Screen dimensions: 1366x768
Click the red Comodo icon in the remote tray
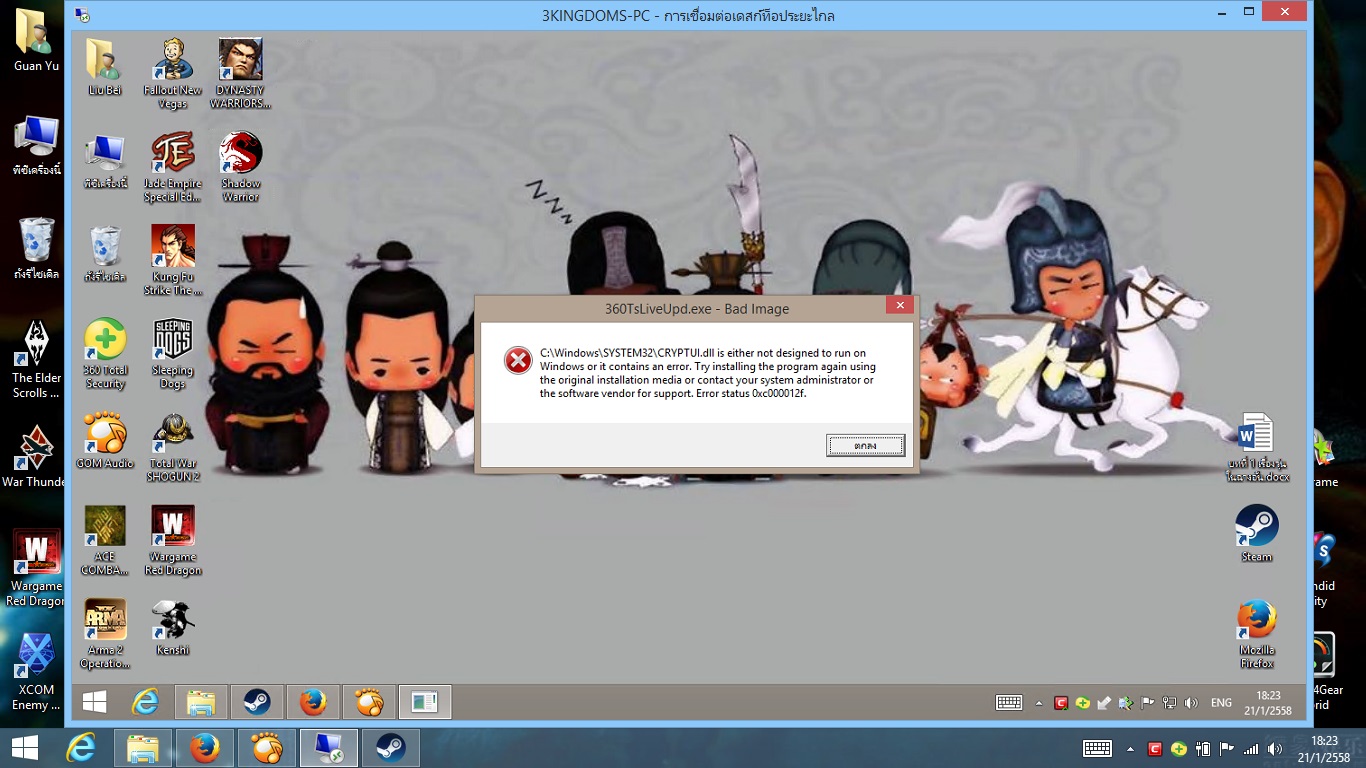(x=1062, y=703)
